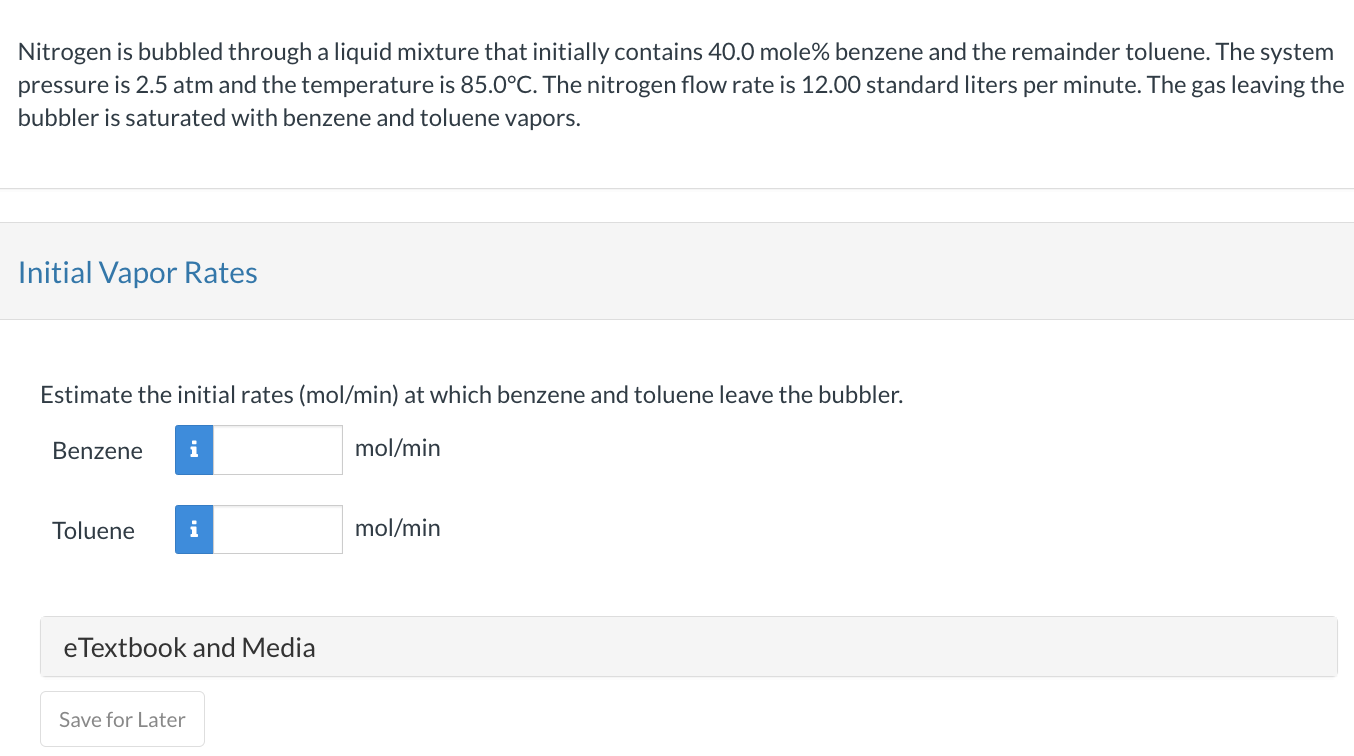Select the mol/min label beside Benzene

tap(397, 448)
